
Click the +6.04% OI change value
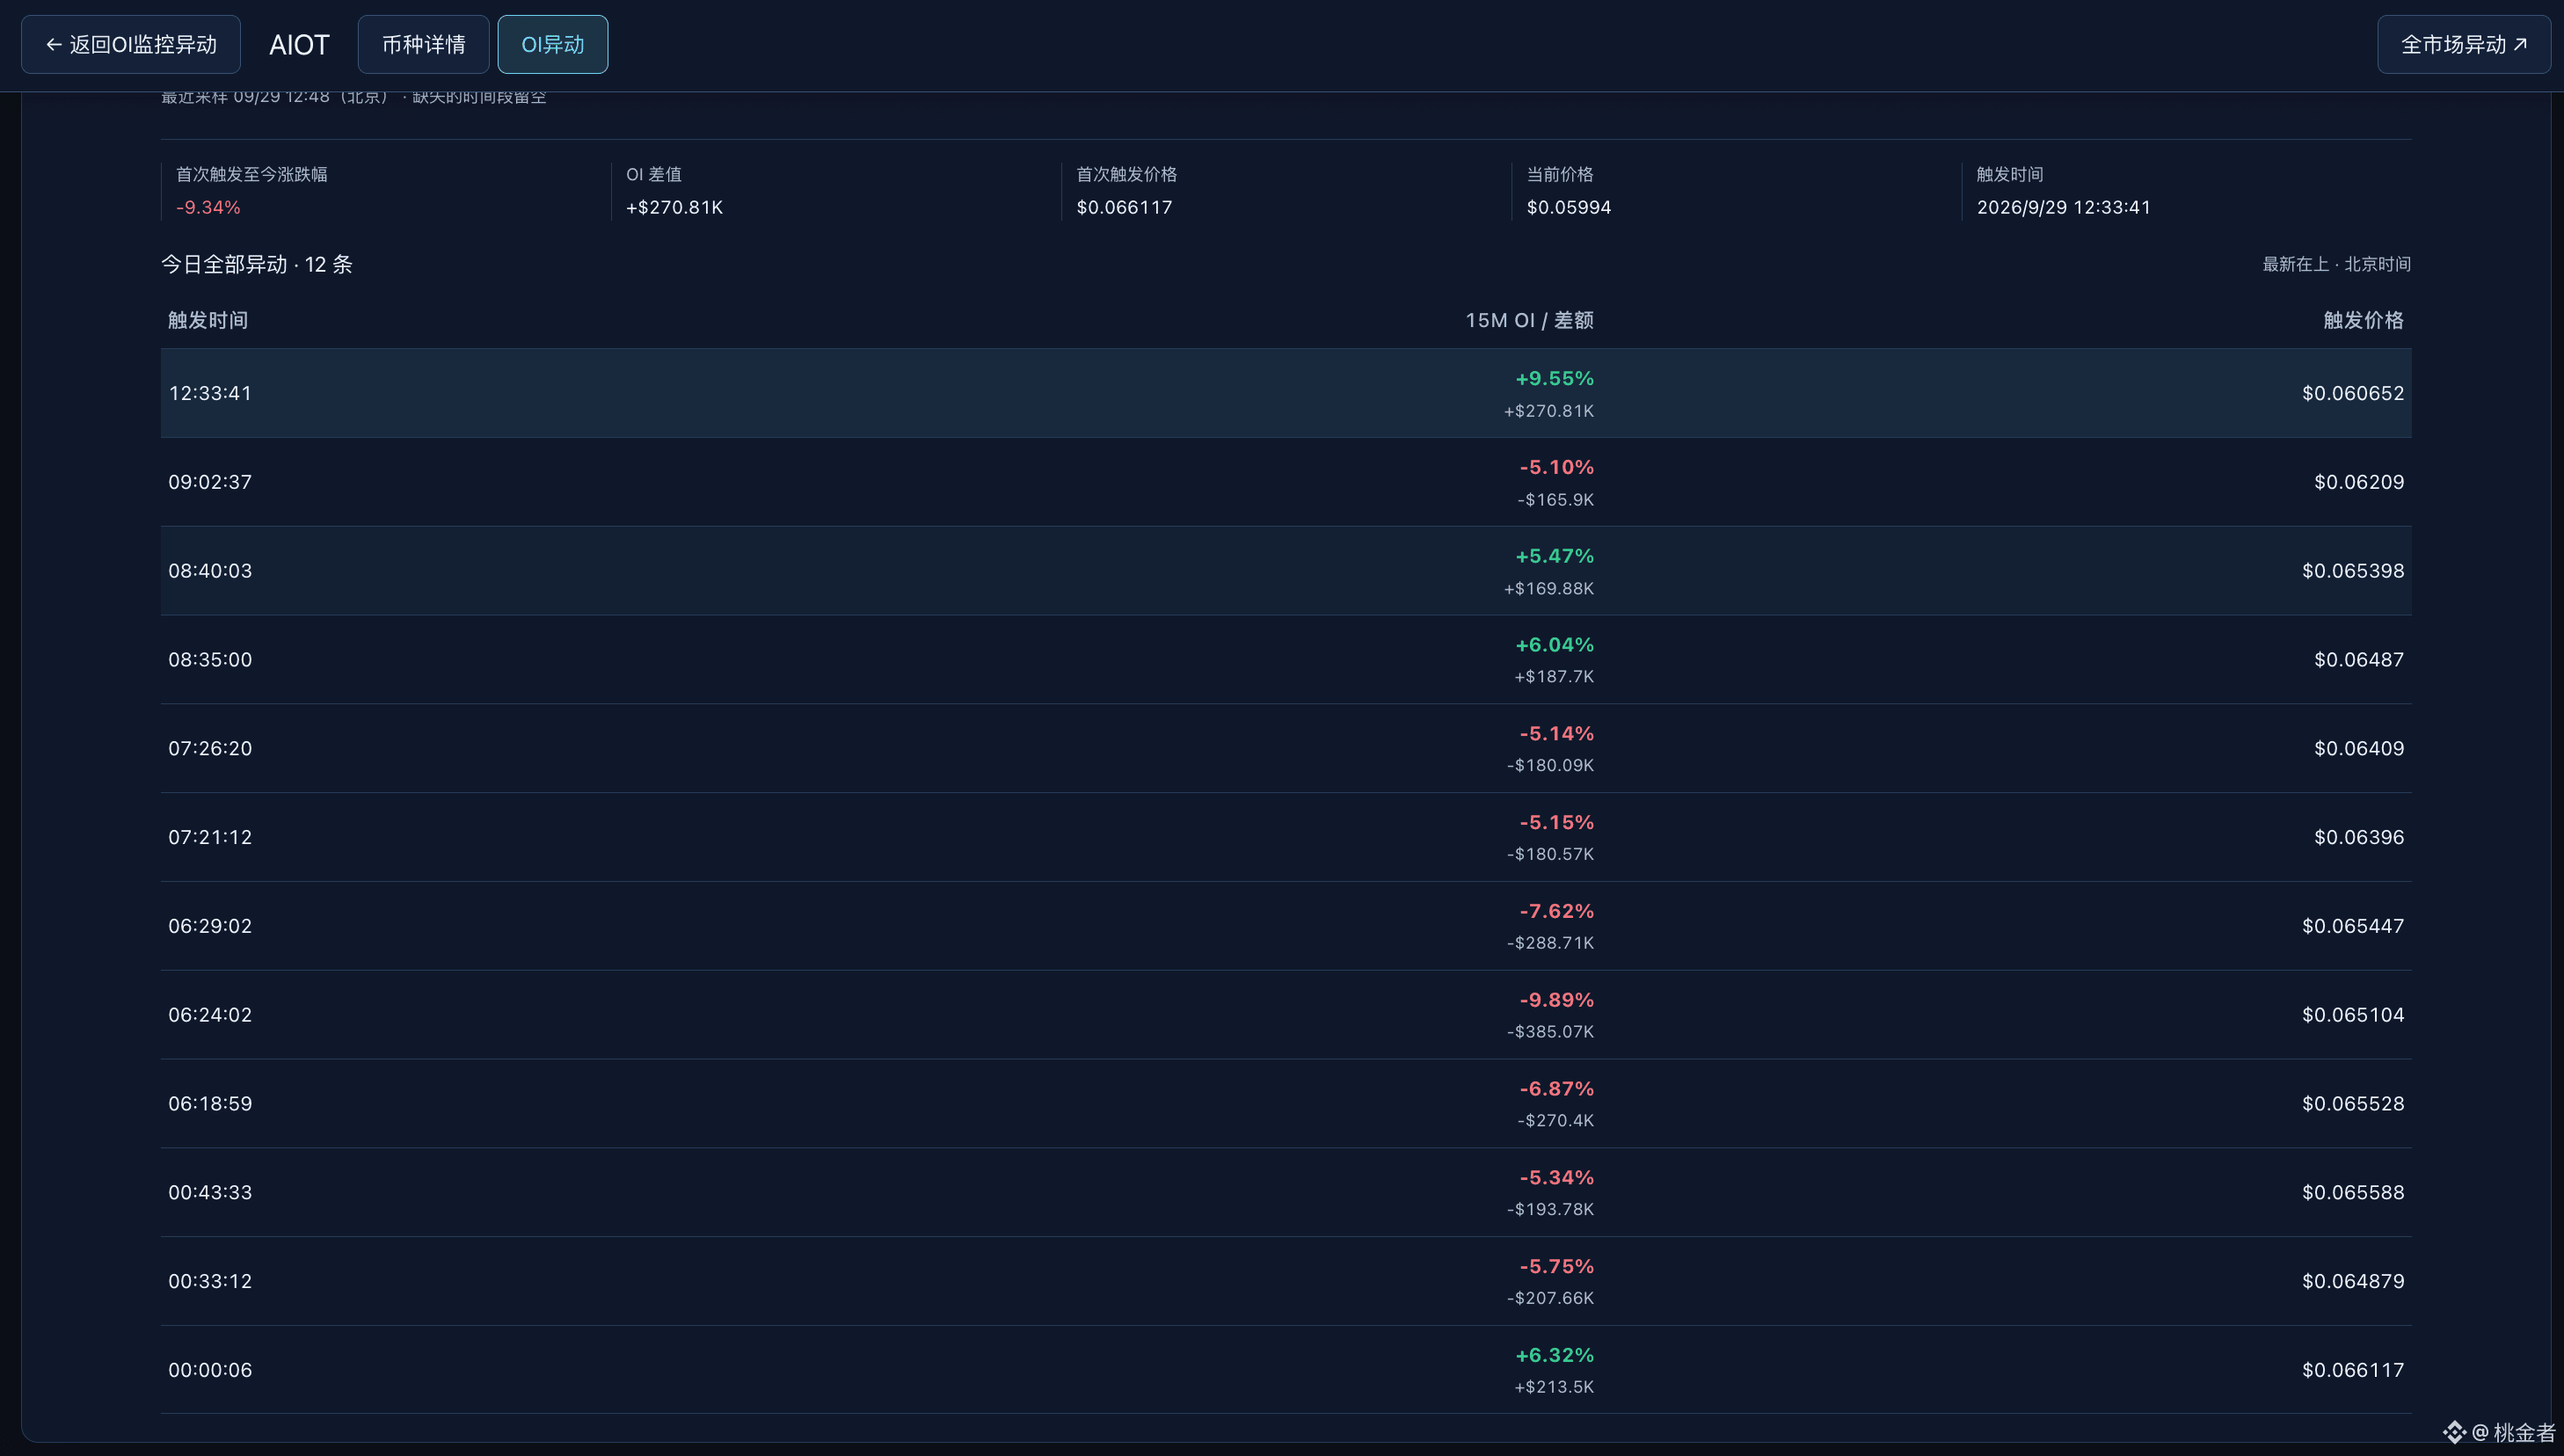click(x=1554, y=645)
